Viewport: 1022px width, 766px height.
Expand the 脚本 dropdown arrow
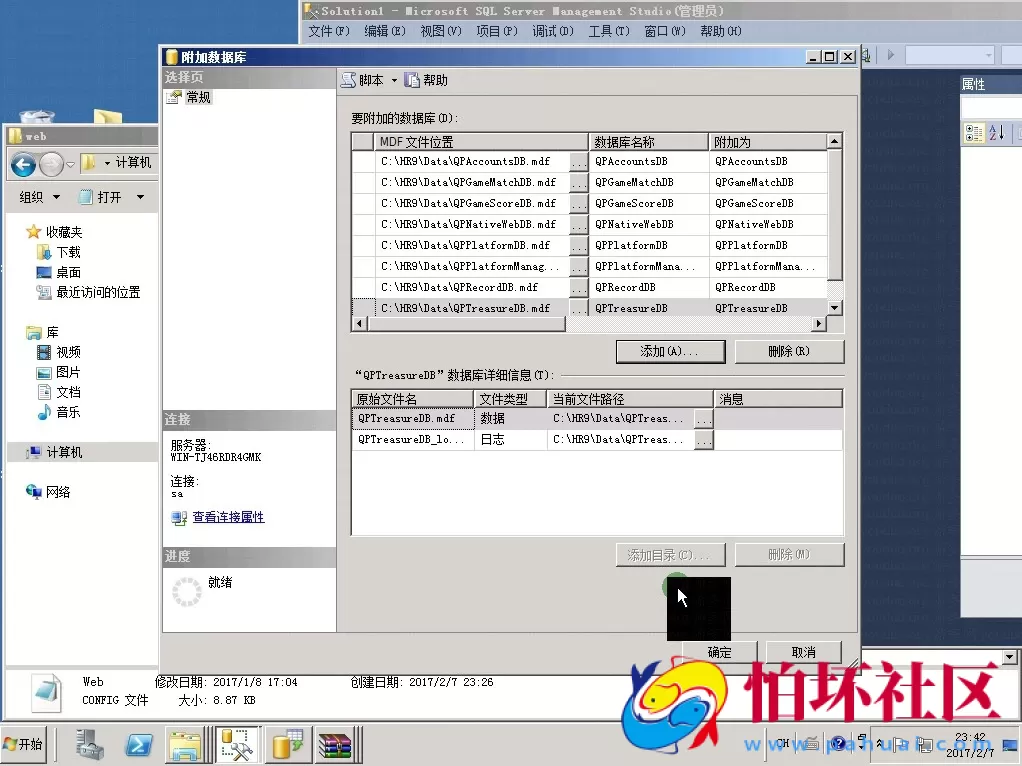click(394, 81)
